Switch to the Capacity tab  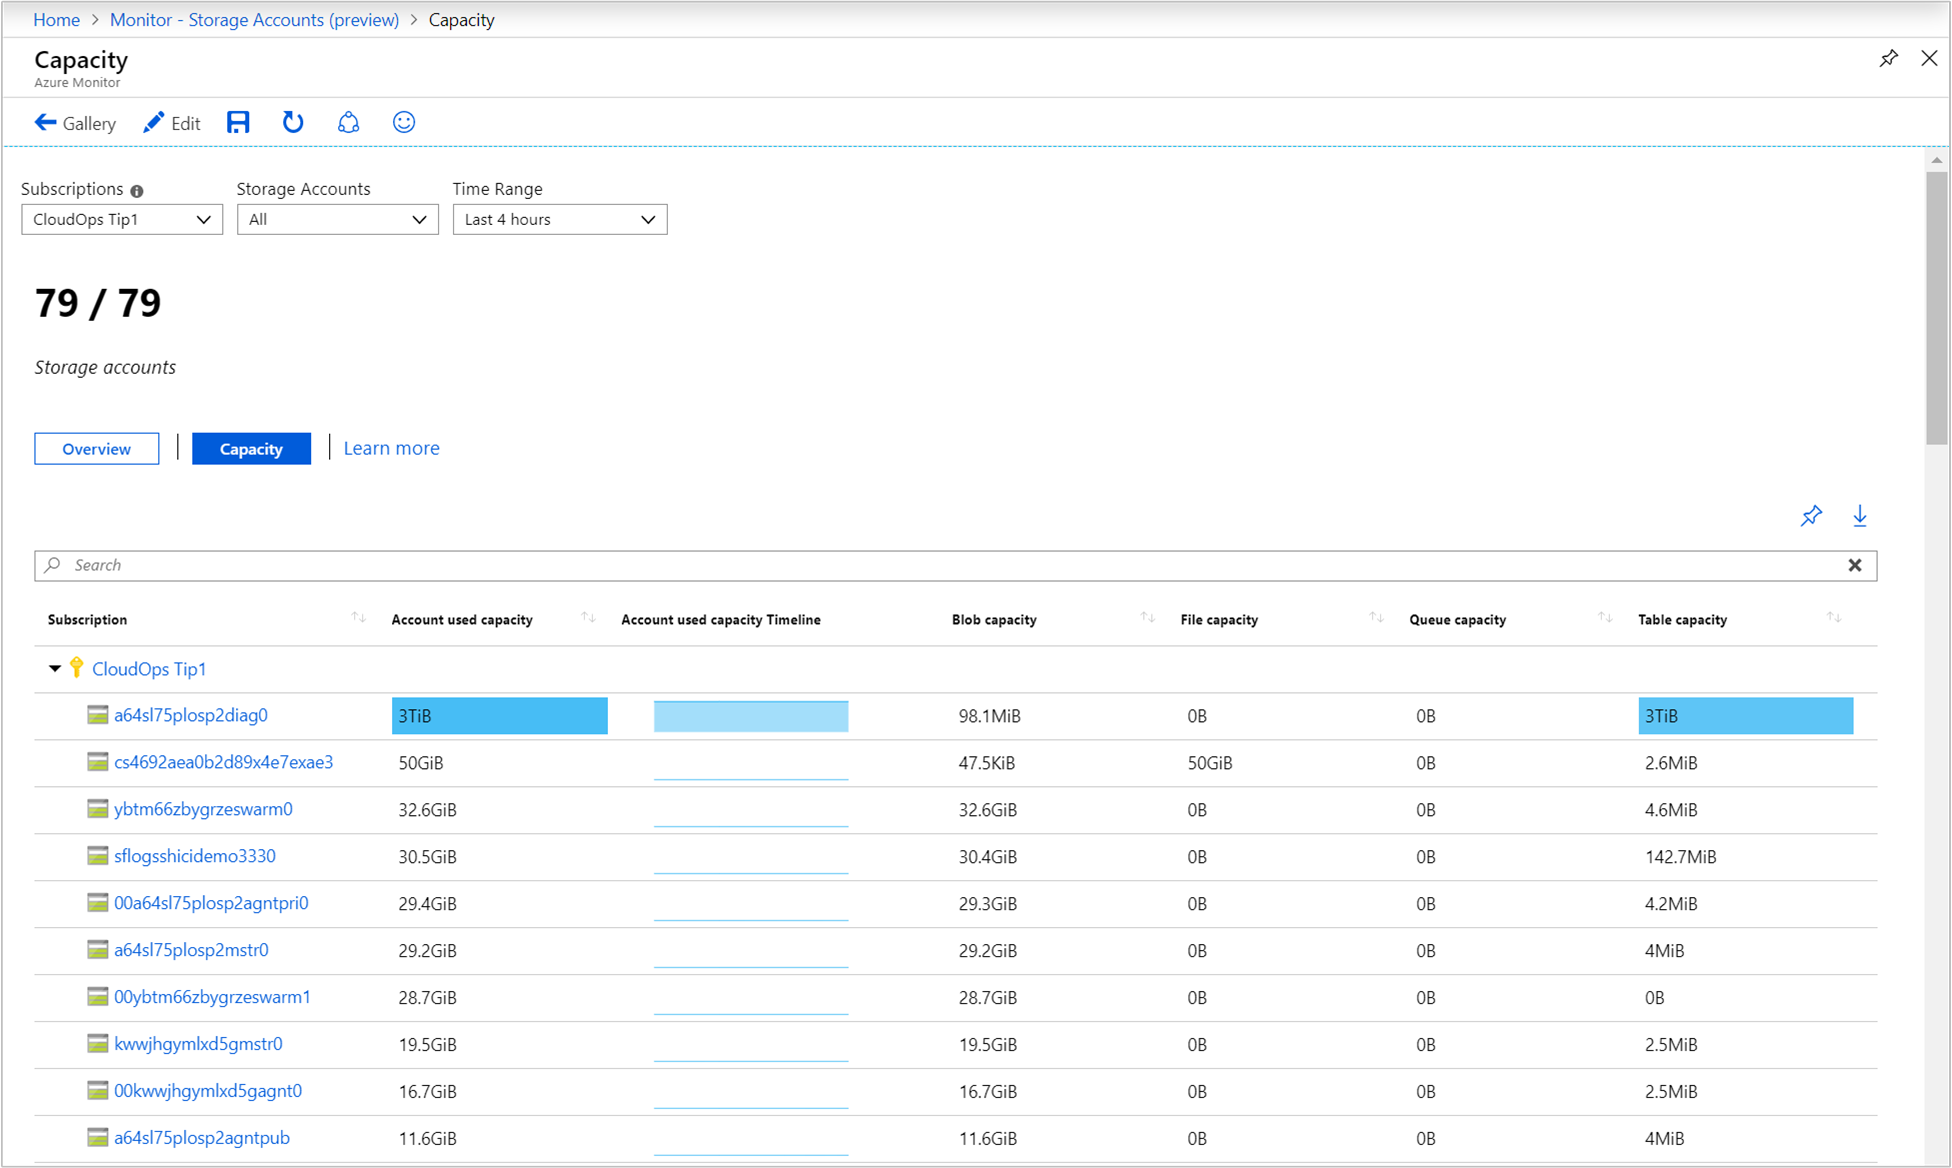[x=250, y=448]
